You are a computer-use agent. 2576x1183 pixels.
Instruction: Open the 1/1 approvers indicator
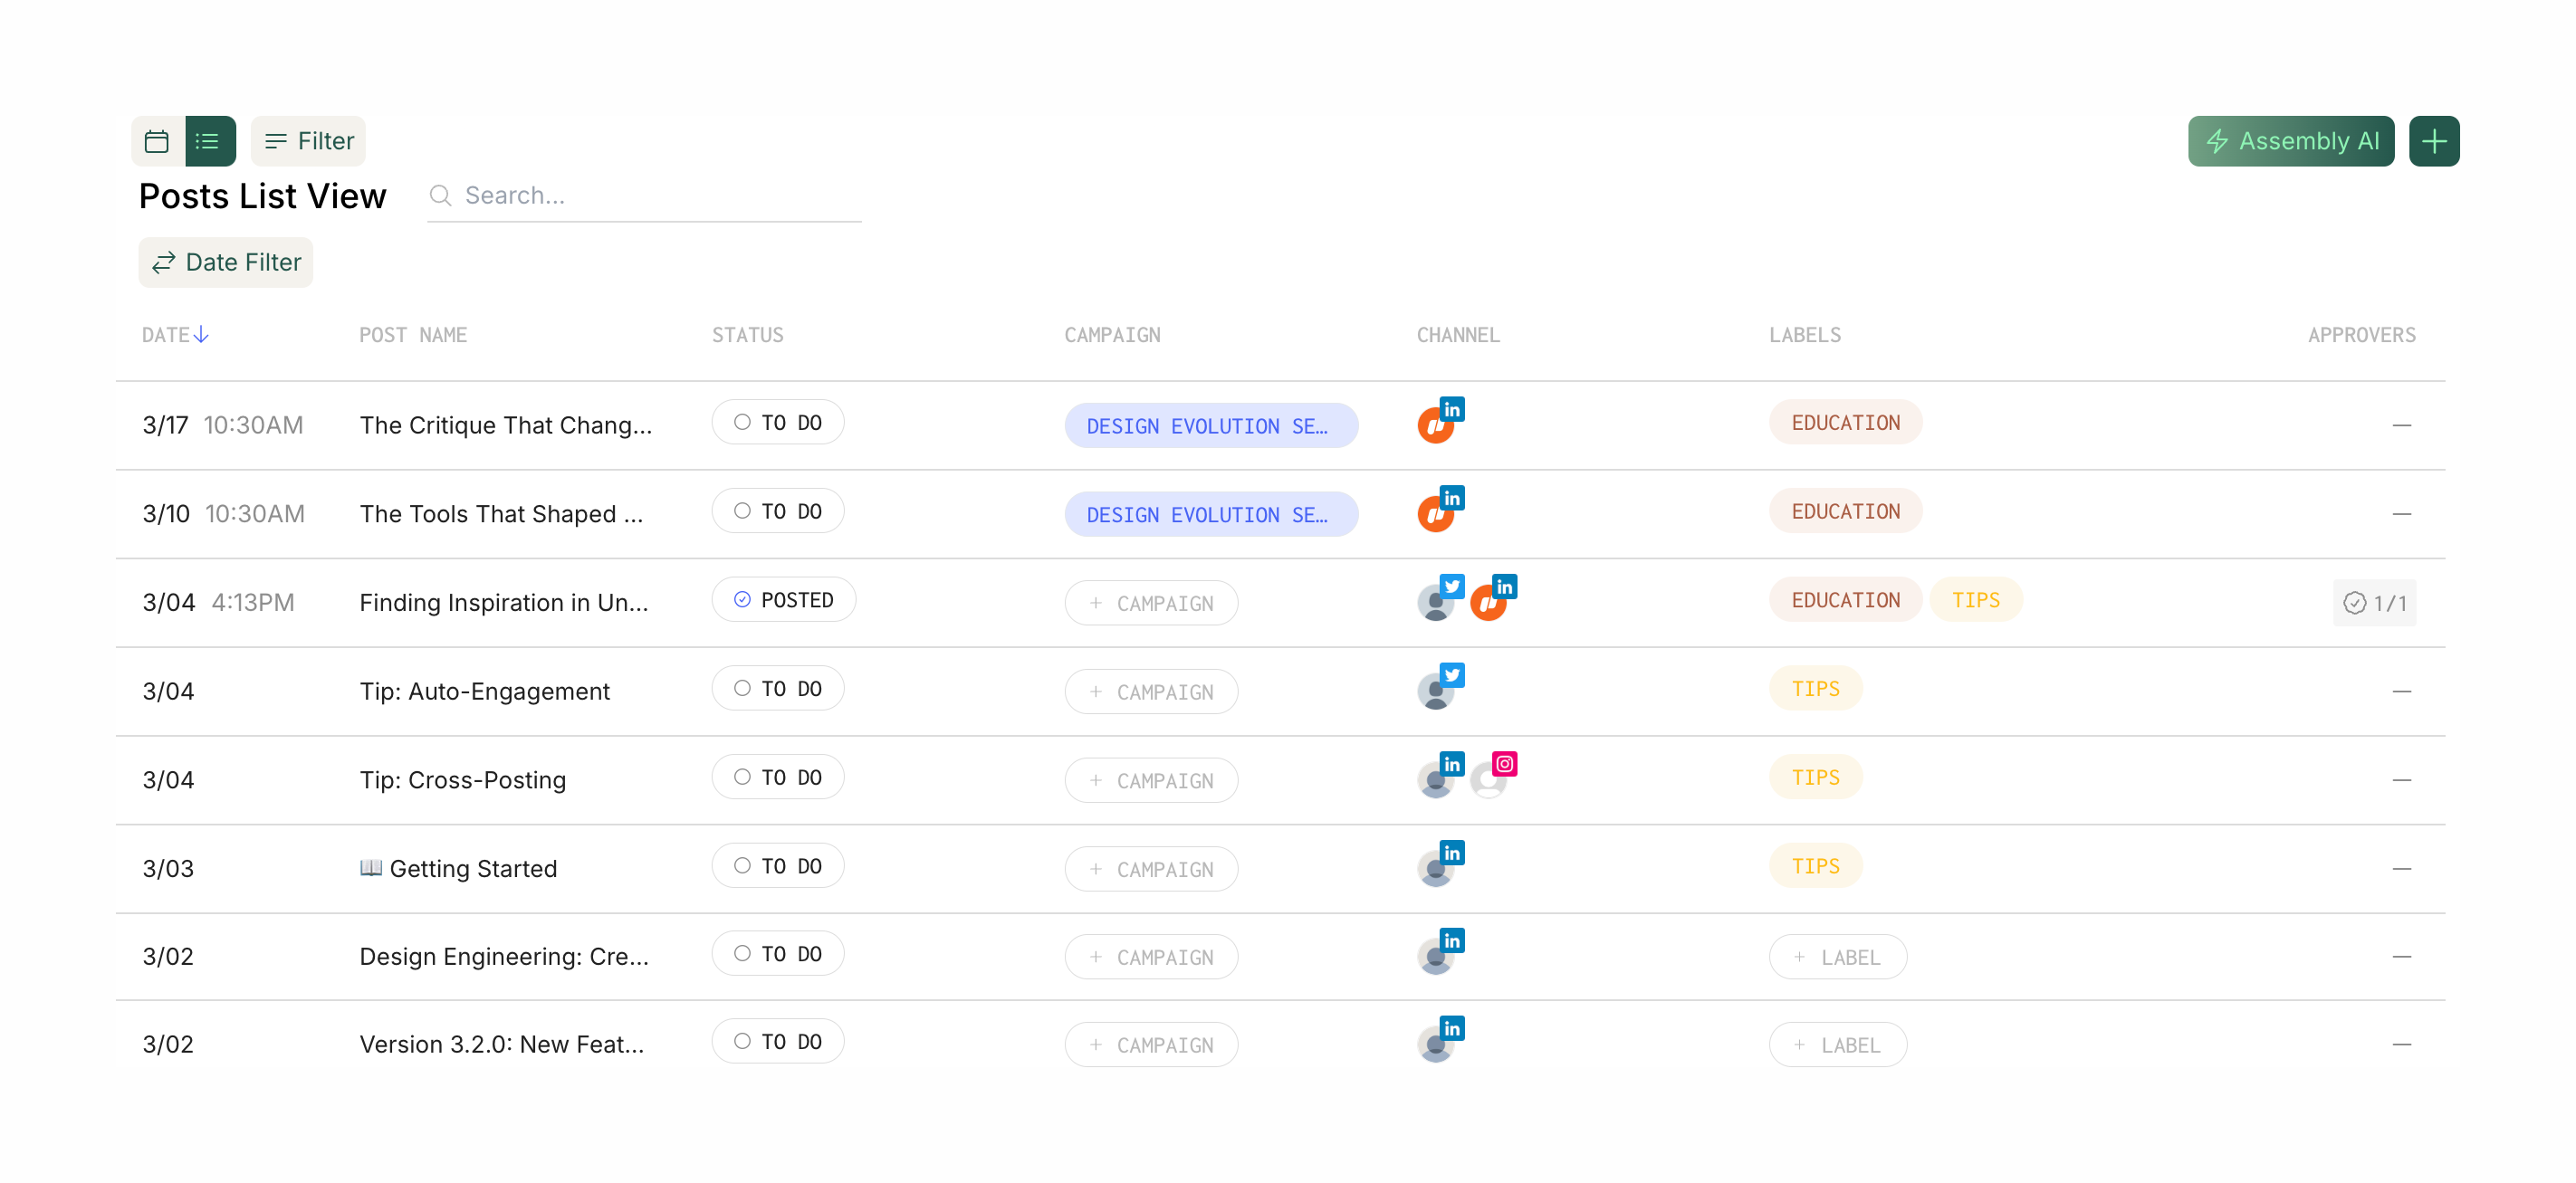pyautogui.click(x=2375, y=602)
